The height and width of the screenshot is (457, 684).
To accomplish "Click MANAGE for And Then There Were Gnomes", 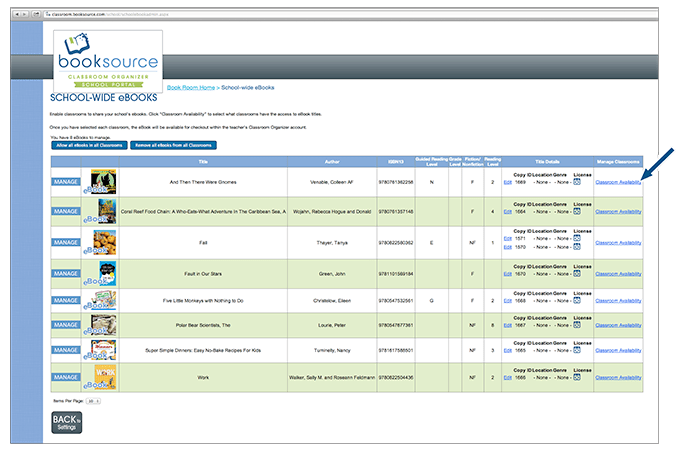I will 66,182.
